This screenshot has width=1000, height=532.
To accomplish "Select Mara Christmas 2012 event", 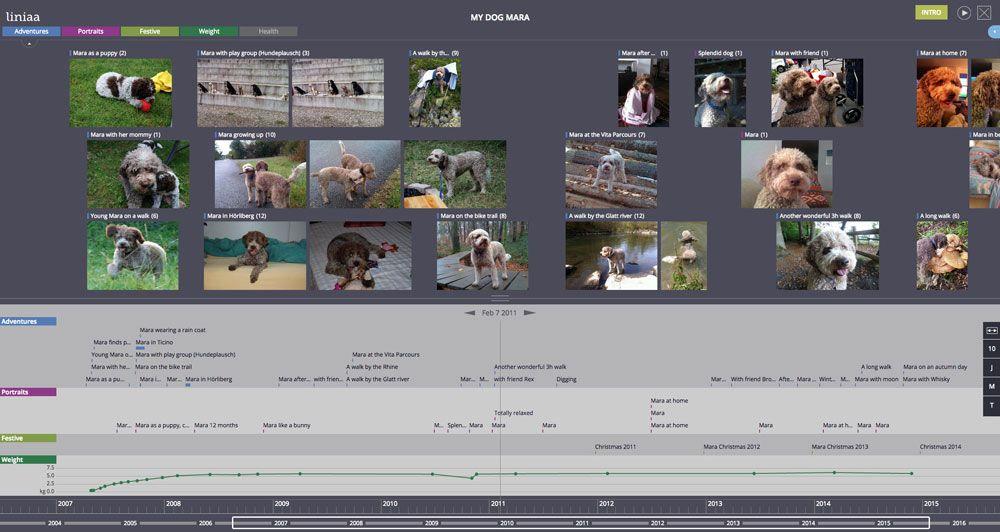I will click(732, 447).
